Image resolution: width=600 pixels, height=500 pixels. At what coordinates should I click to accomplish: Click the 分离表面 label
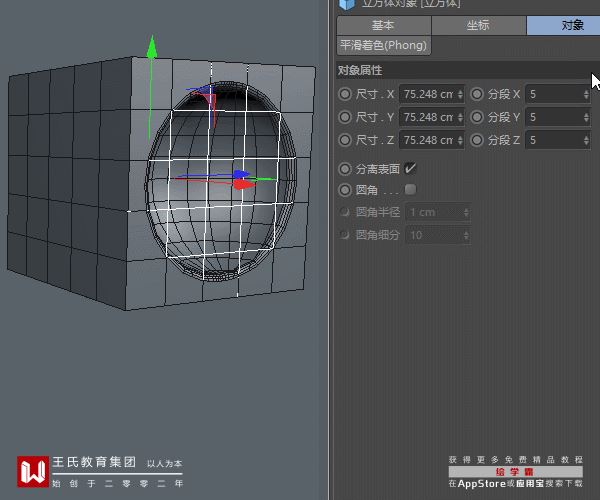tap(378, 169)
